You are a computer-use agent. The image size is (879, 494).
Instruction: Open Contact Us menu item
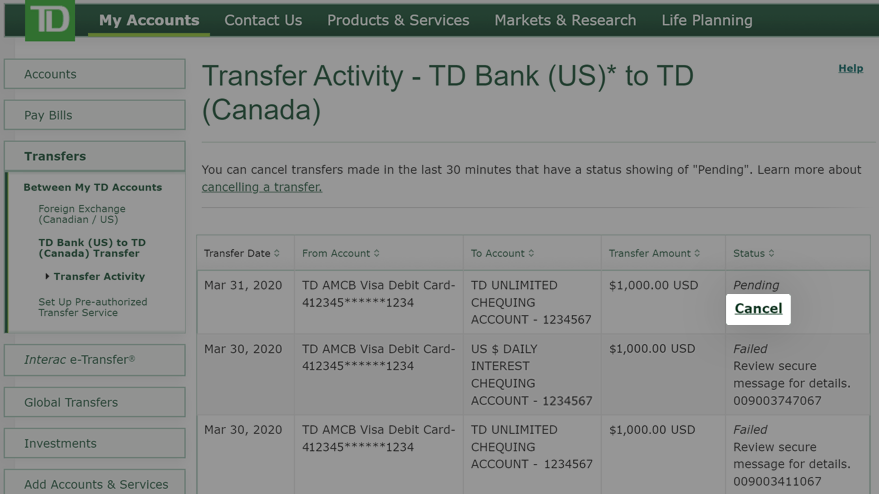(x=263, y=20)
